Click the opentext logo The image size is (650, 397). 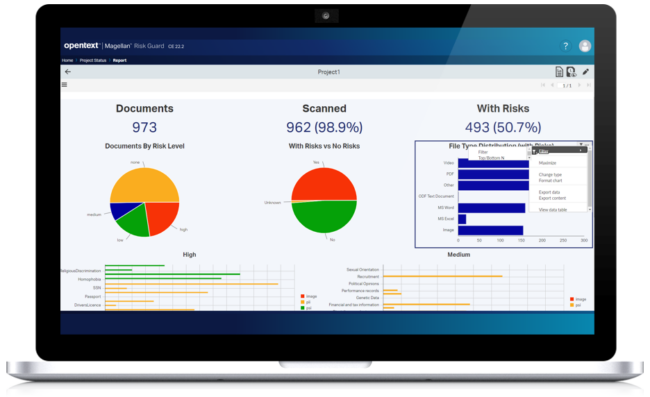tap(81, 46)
